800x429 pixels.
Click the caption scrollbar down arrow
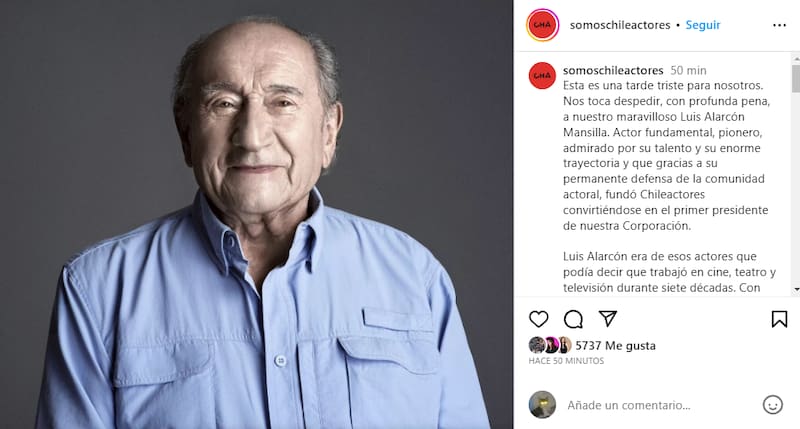(796, 289)
